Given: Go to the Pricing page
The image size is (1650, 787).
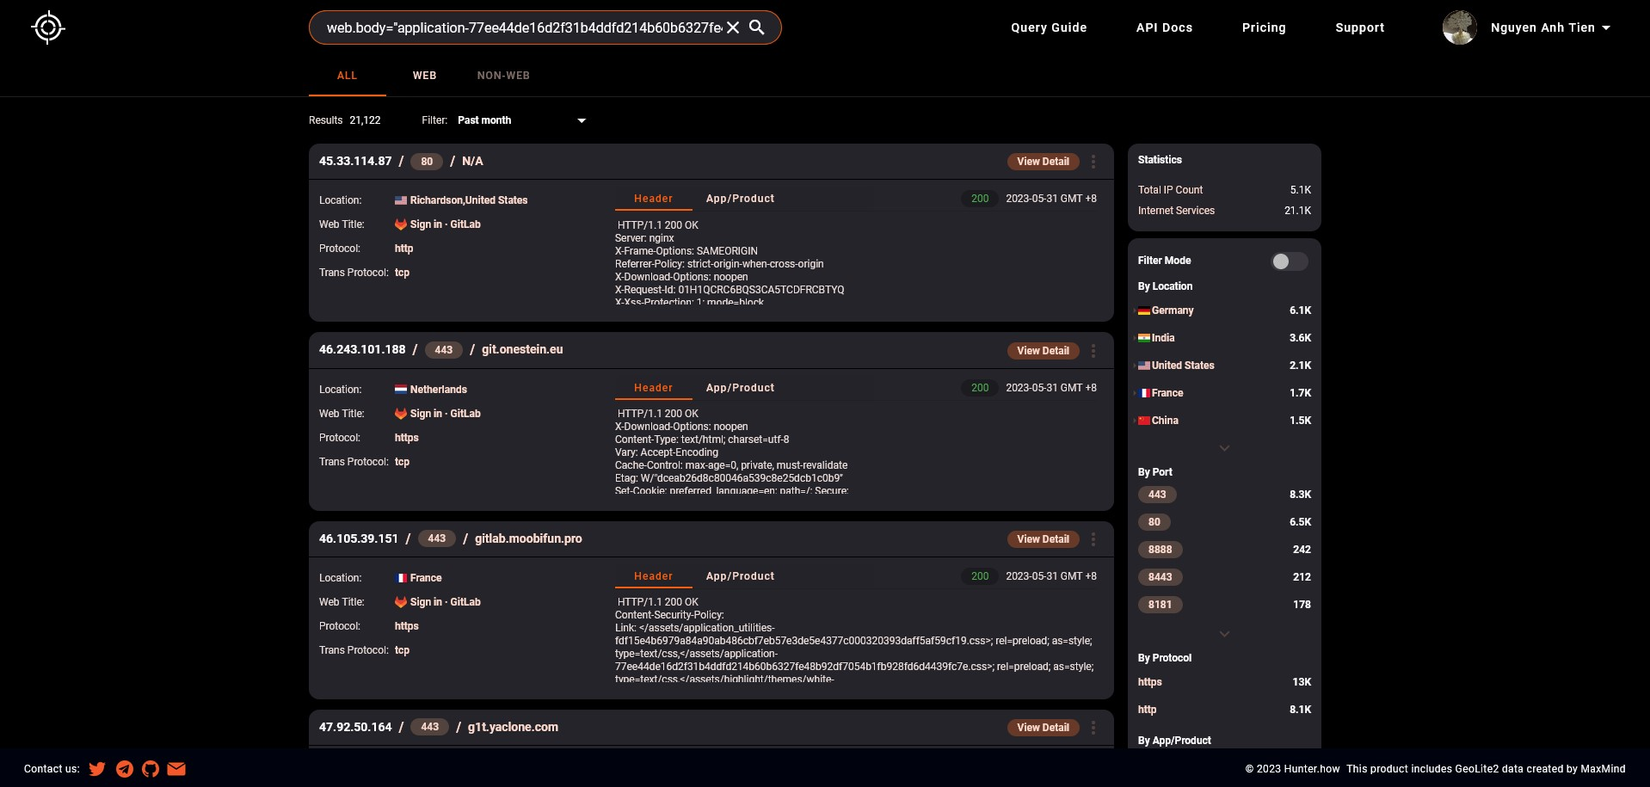Looking at the screenshot, I should [x=1264, y=28].
